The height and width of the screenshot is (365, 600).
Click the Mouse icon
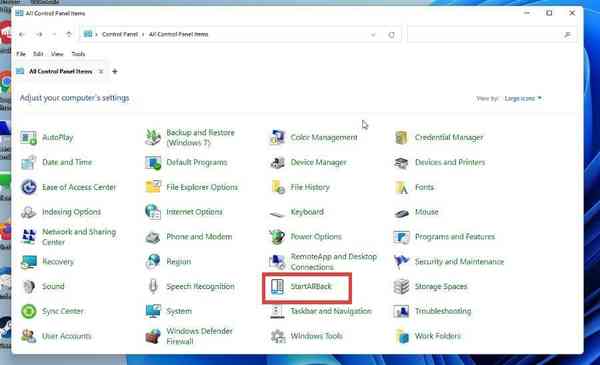click(x=401, y=213)
